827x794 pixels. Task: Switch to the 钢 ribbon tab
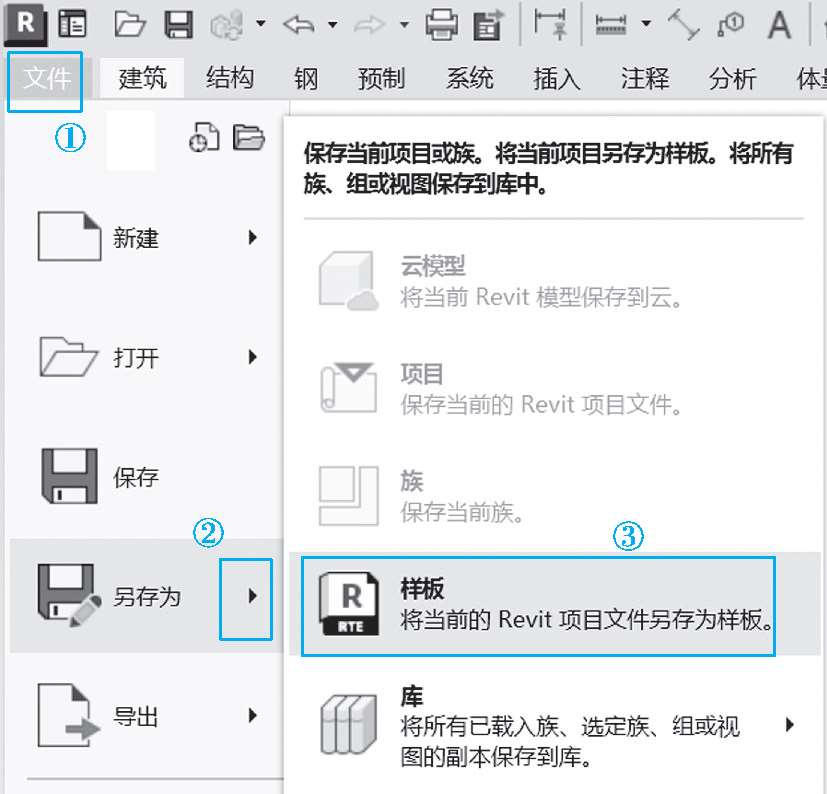coord(306,79)
